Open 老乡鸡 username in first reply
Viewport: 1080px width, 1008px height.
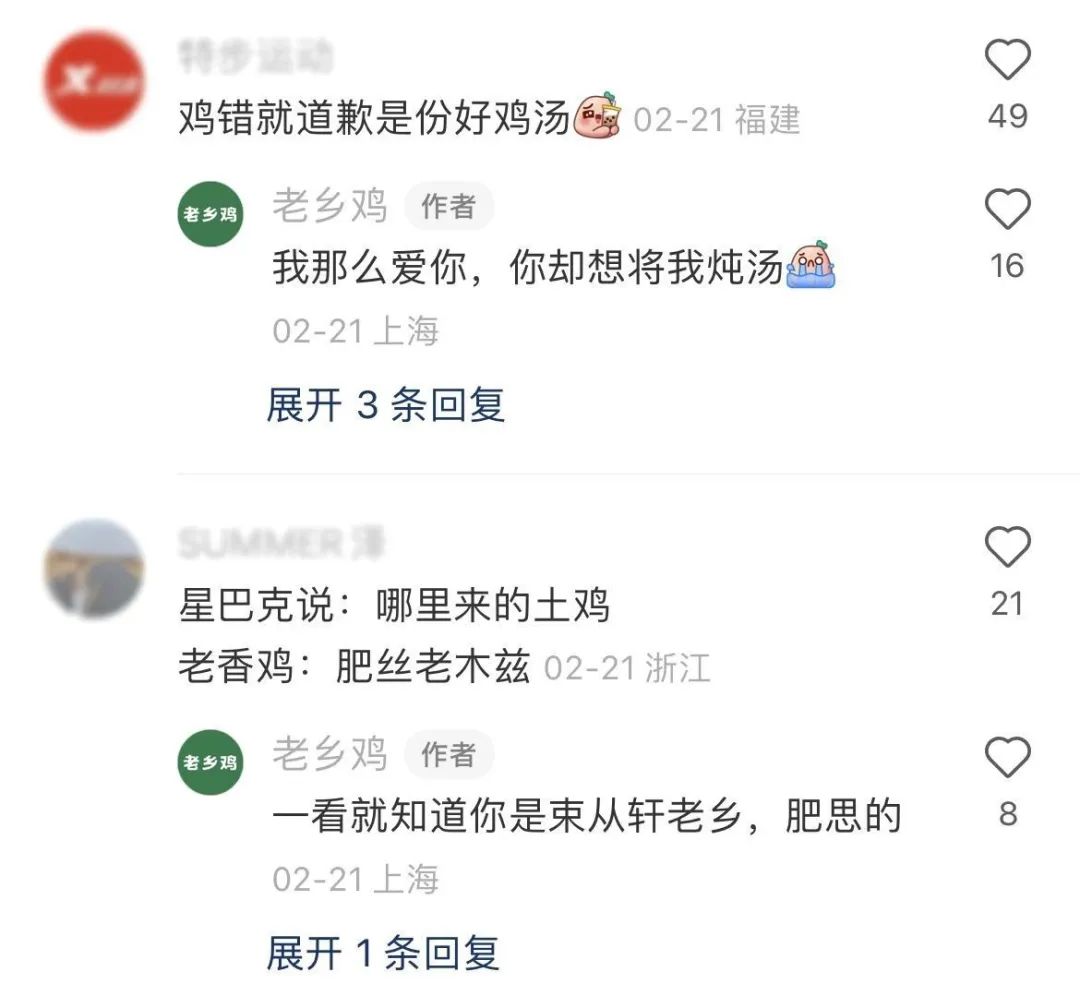click(x=330, y=205)
